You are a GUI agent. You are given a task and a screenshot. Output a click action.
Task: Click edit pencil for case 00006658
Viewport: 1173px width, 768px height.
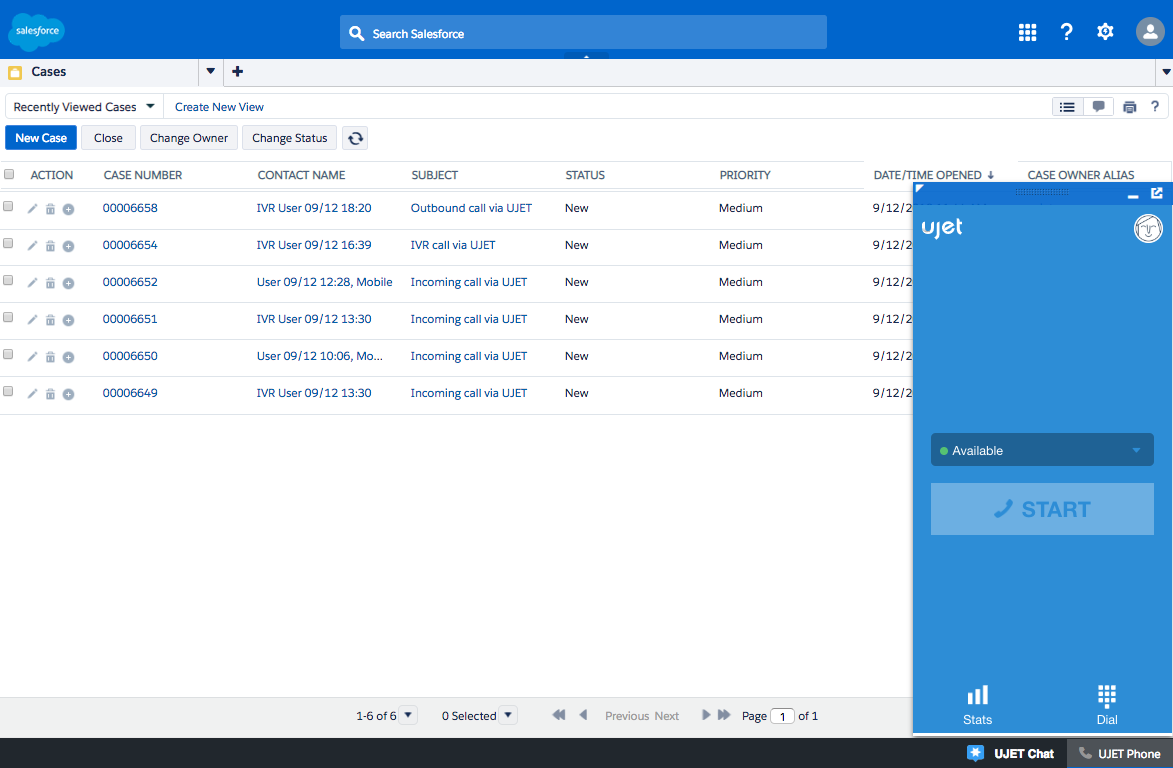[x=32, y=209]
